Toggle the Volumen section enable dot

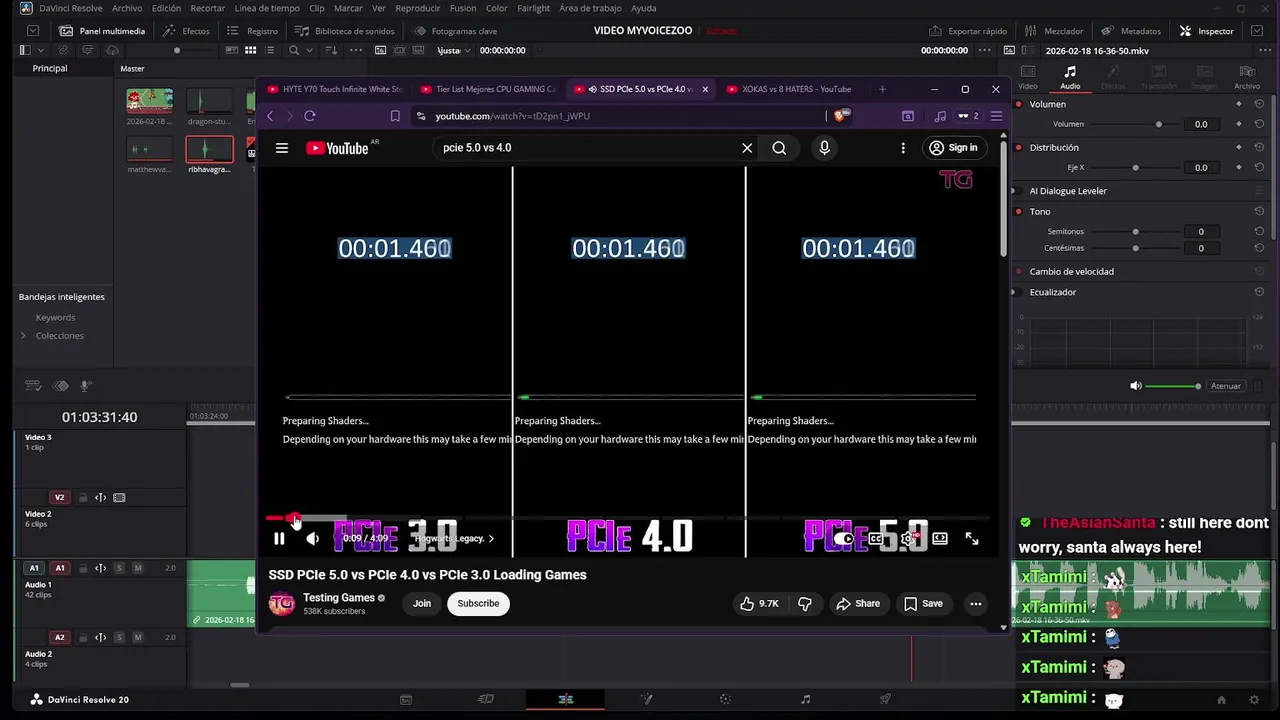[x=1019, y=104]
